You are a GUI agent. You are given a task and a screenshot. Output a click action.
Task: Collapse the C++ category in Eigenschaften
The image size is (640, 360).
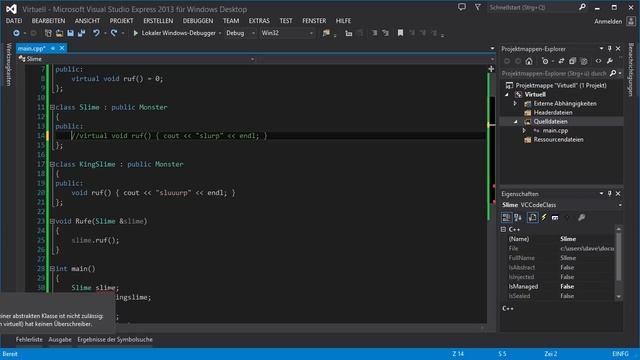coord(503,229)
